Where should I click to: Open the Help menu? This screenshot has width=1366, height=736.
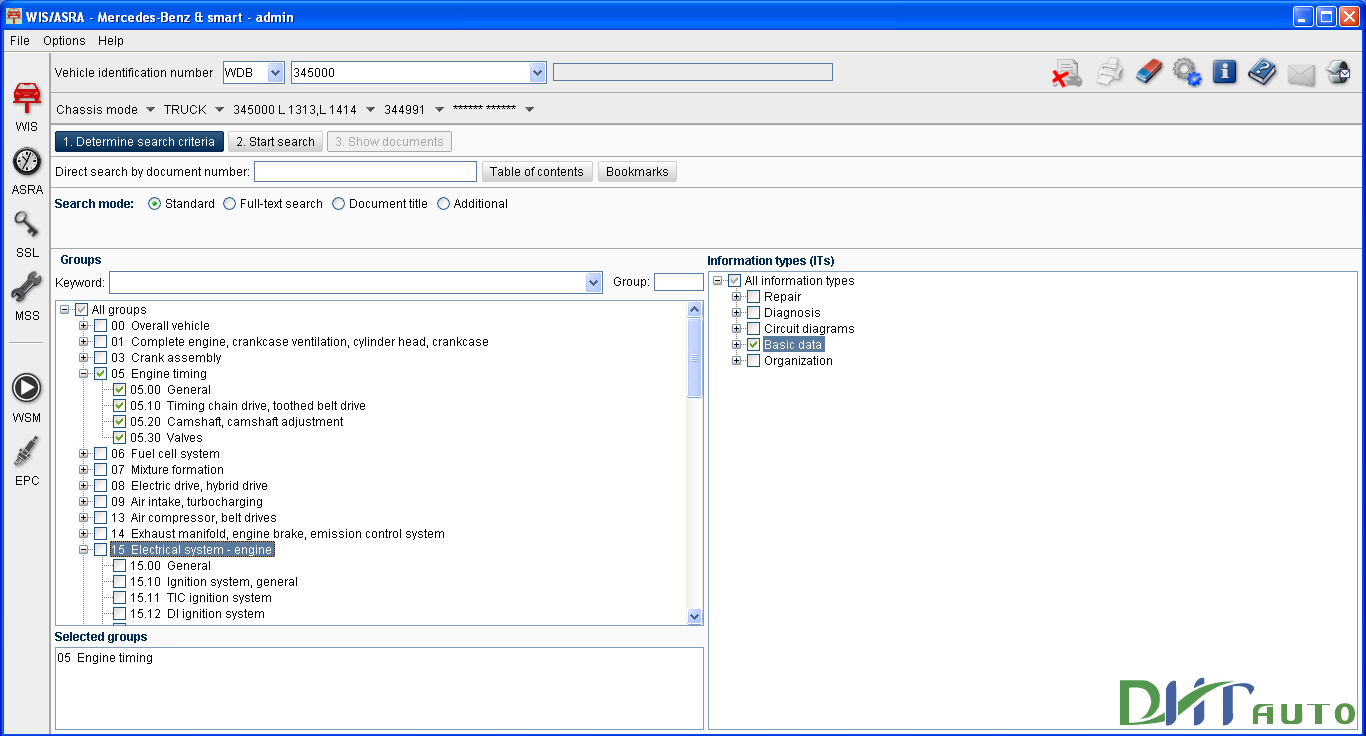click(x=111, y=41)
